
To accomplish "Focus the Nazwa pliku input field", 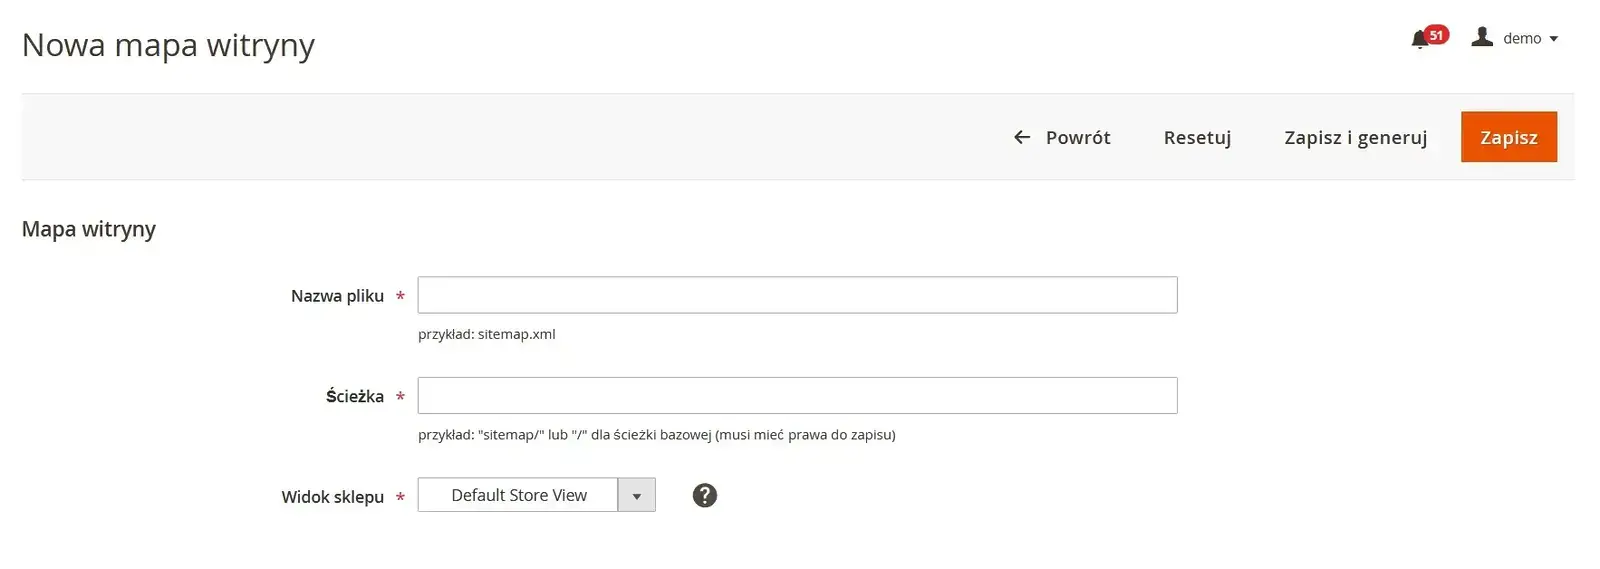I will pos(797,295).
